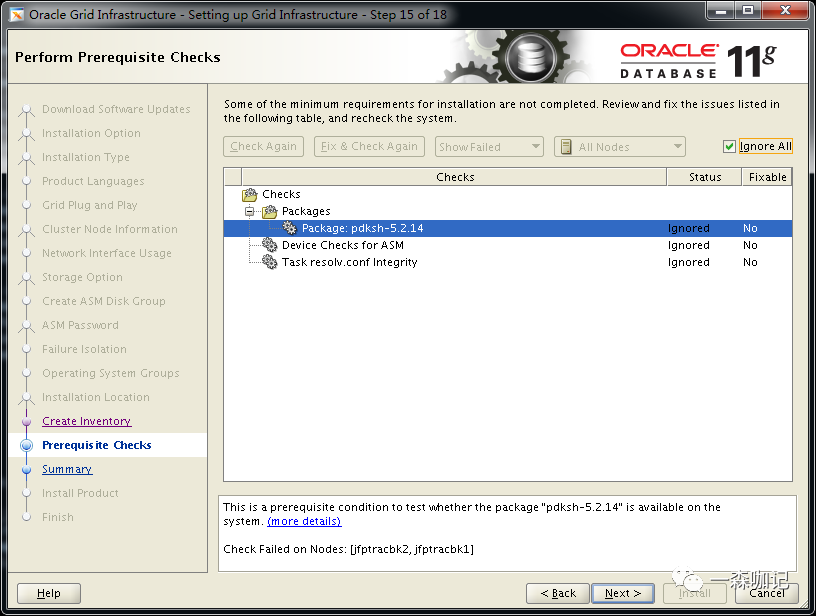Click the gear icon beside Package: pdksh-5.2.14
Viewport: 816px width, 616px height.
pyautogui.click(x=289, y=228)
